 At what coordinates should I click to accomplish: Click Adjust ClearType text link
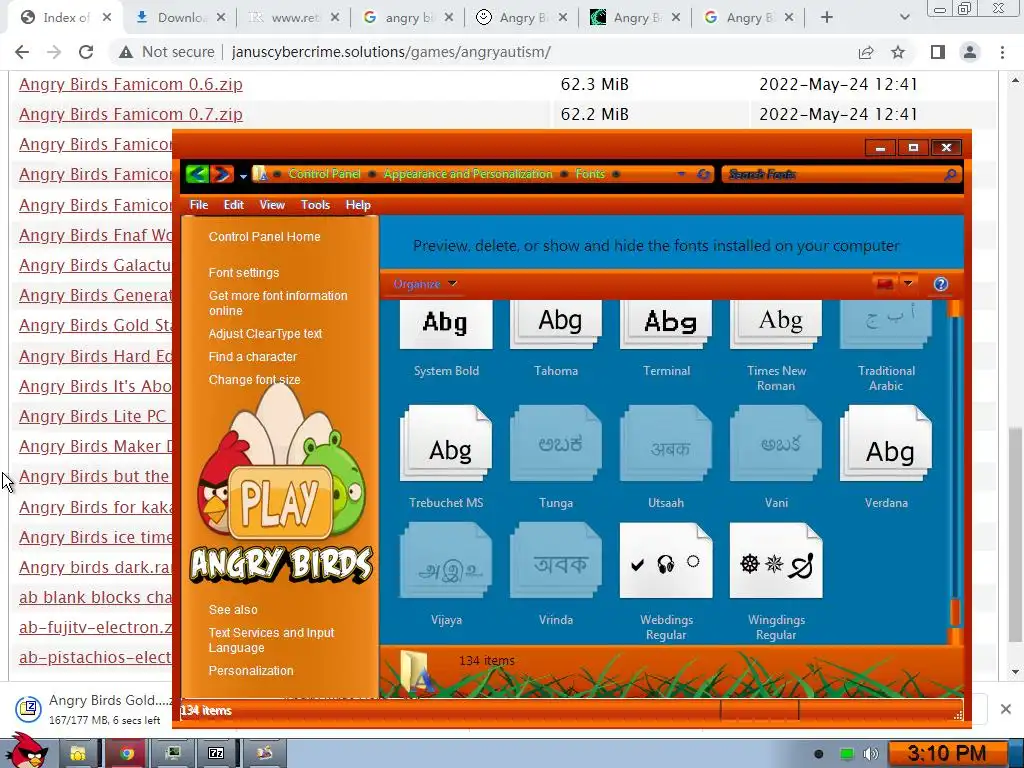tap(265, 334)
